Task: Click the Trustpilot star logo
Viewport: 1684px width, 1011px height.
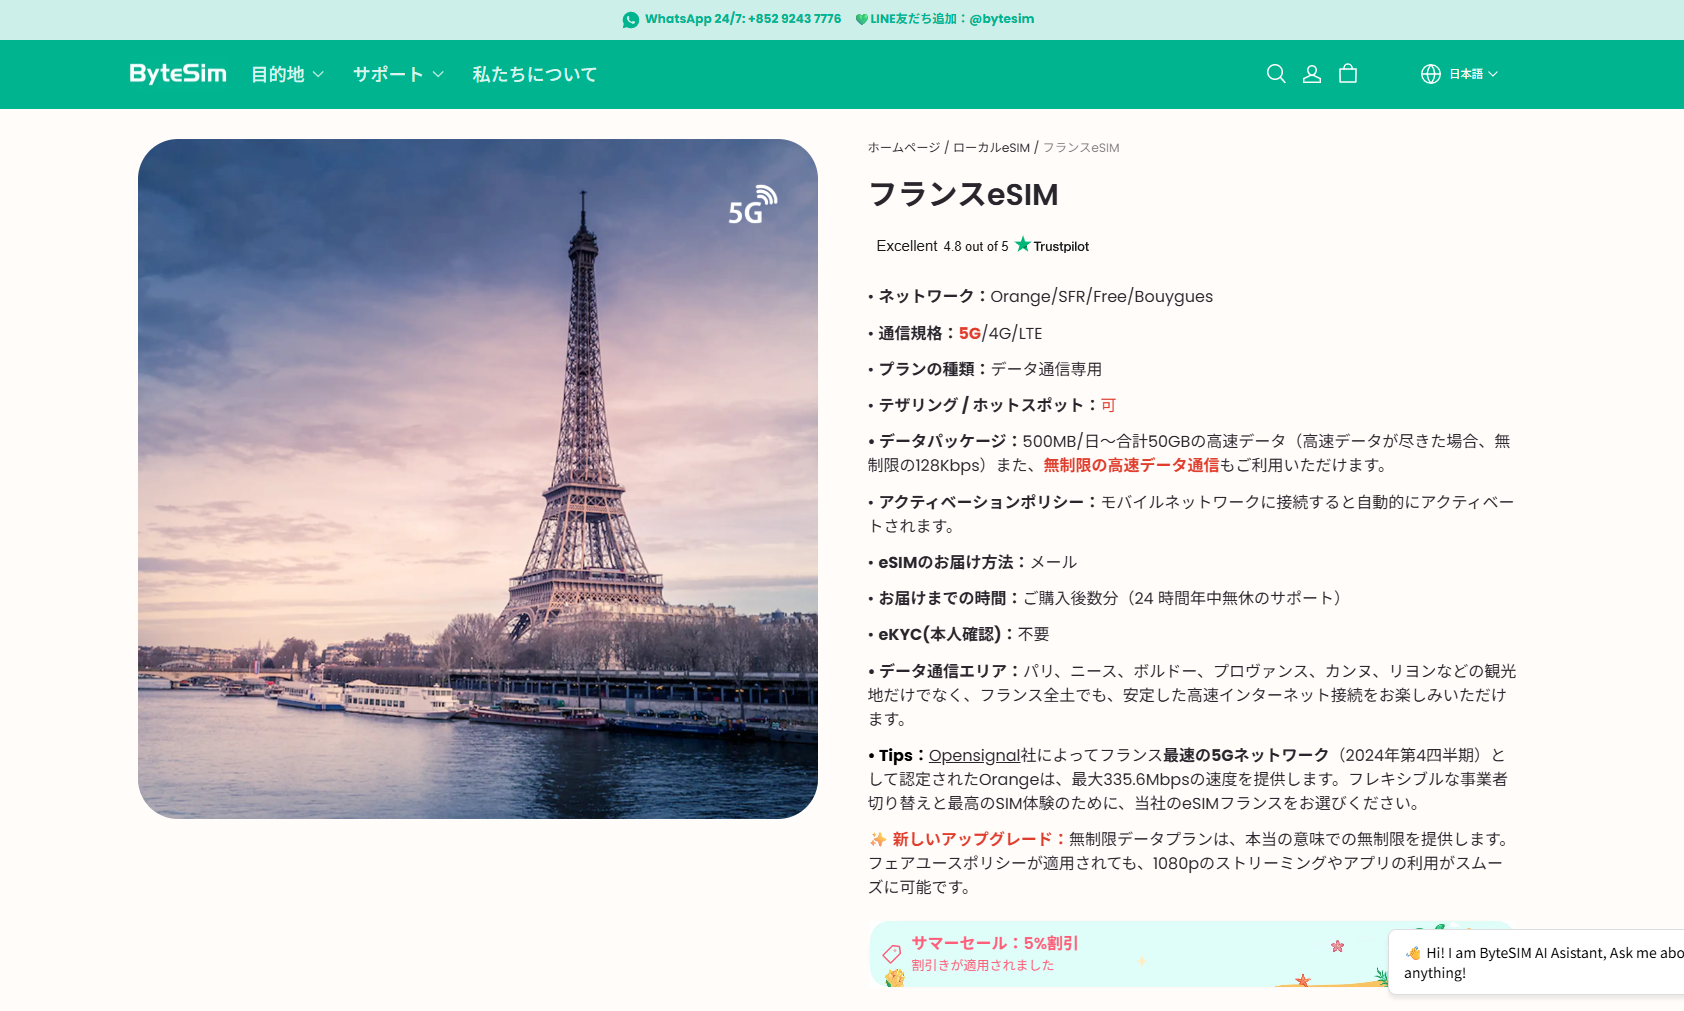Action: click(x=1022, y=245)
